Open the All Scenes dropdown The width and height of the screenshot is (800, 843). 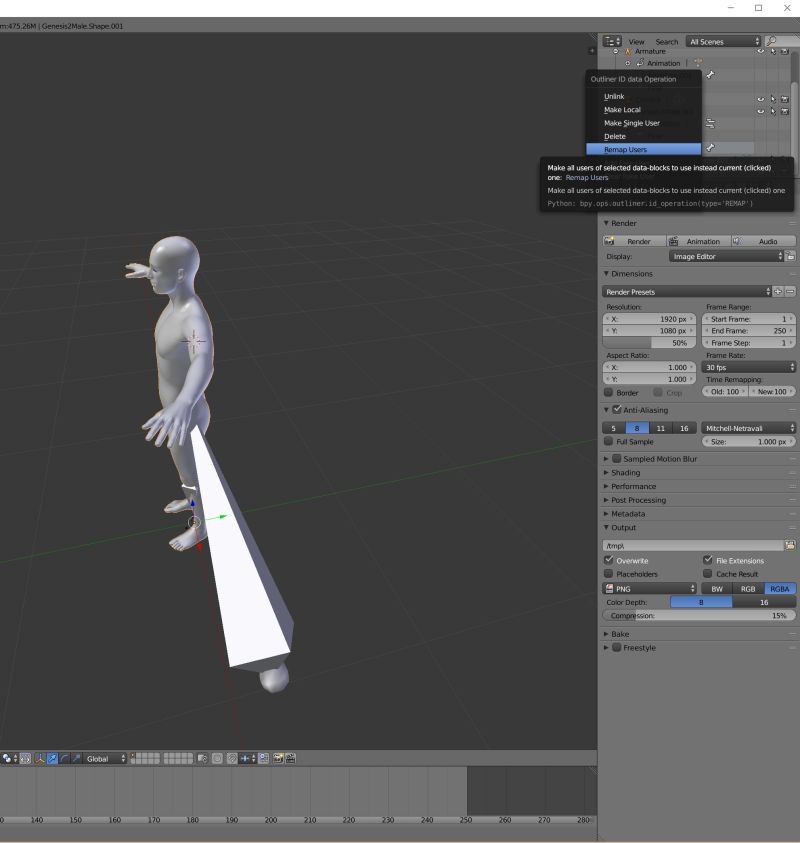pyautogui.click(x=723, y=41)
